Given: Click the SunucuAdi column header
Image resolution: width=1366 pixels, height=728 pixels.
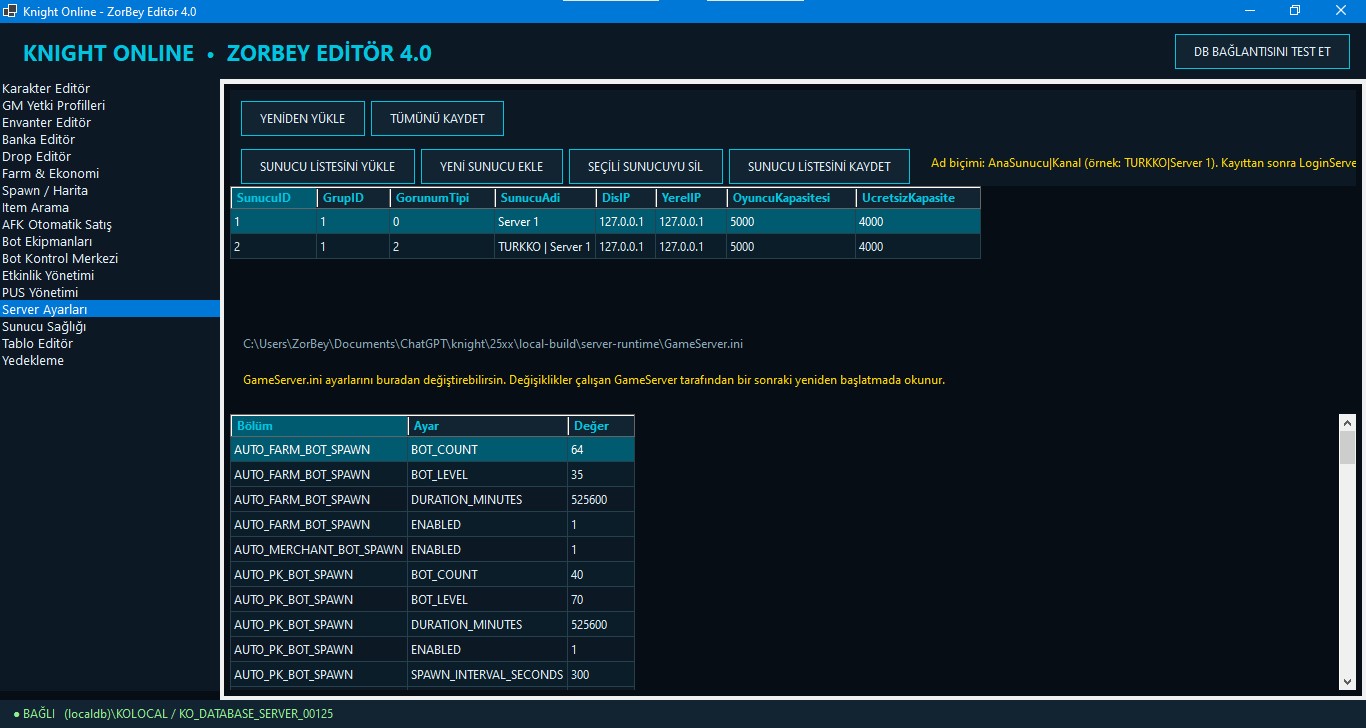Looking at the screenshot, I should click(x=545, y=198).
